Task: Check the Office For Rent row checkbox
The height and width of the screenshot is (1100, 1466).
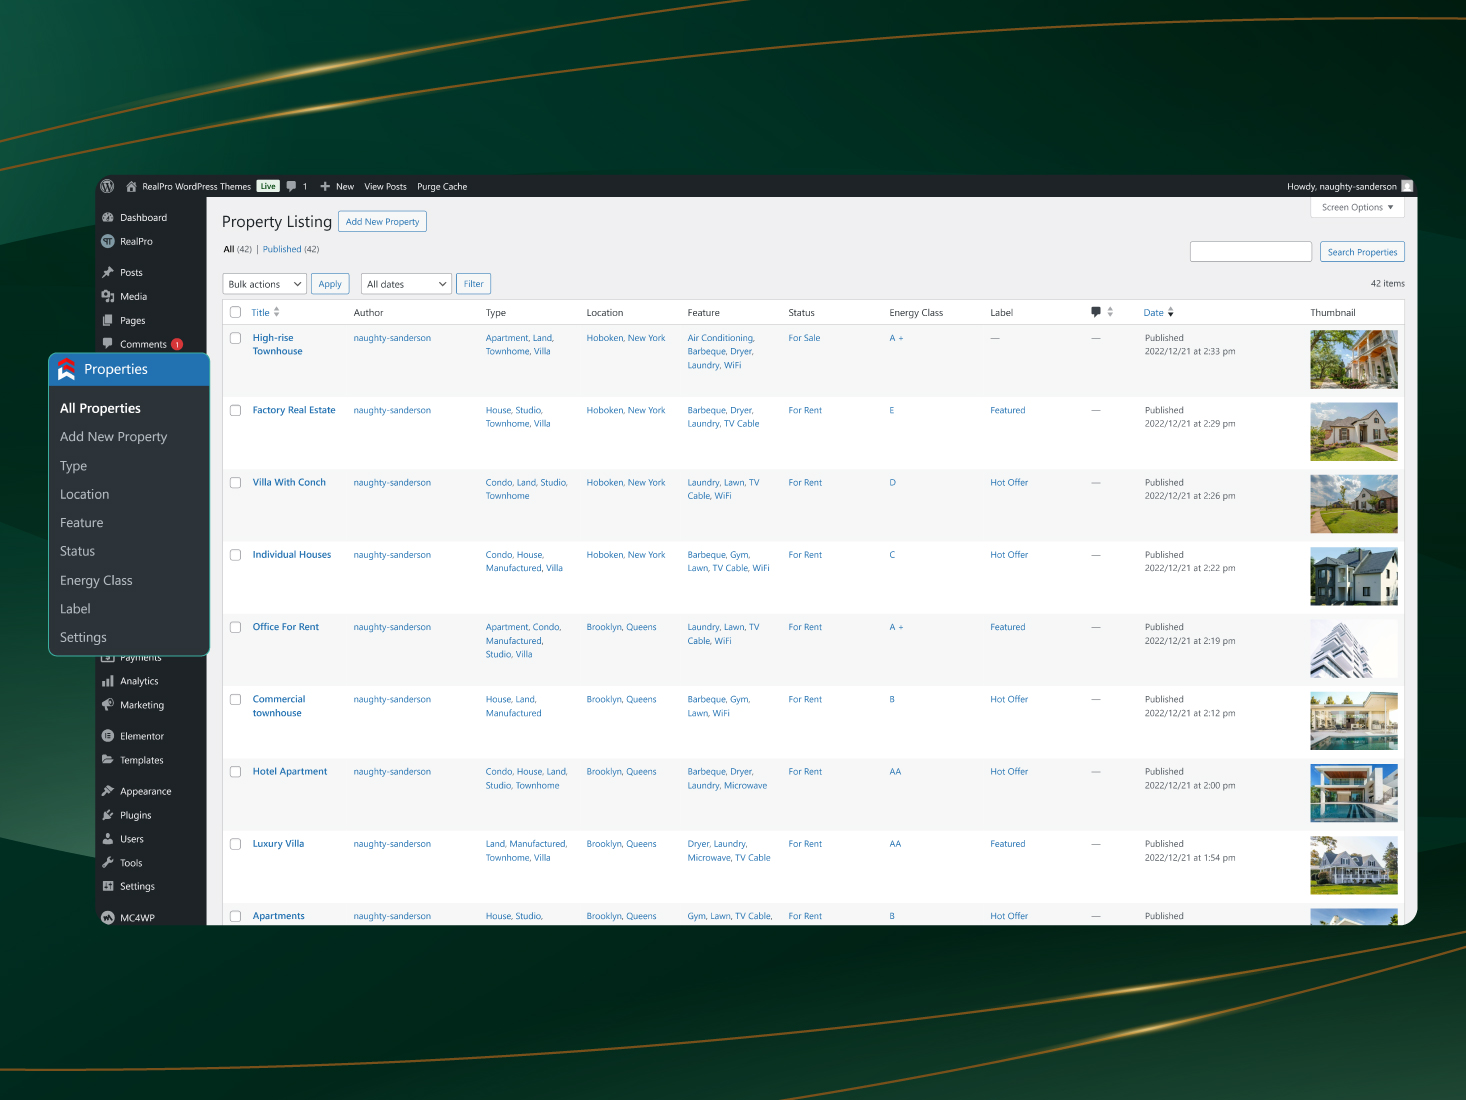Action: click(236, 627)
